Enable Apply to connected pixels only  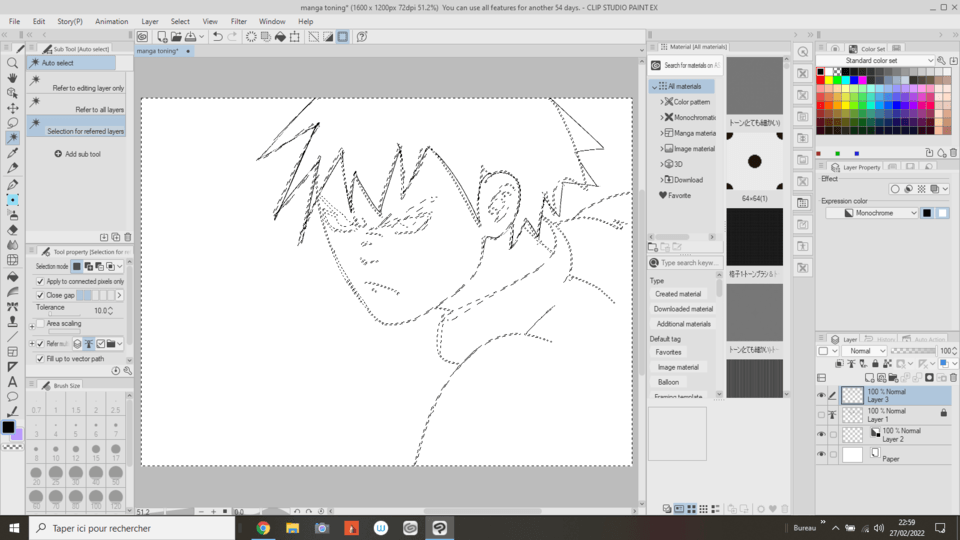pos(40,282)
